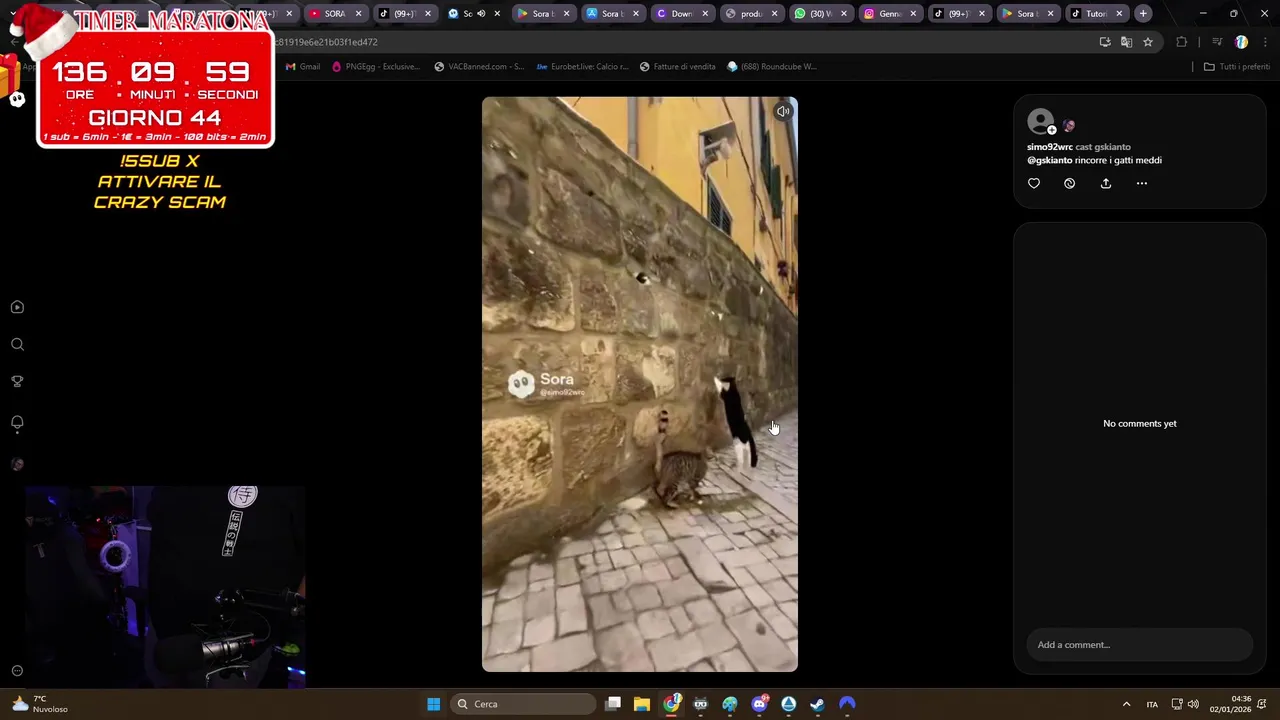Click the ITA language indicator
This screenshot has width=1280, height=720.
tap(1152, 704)
